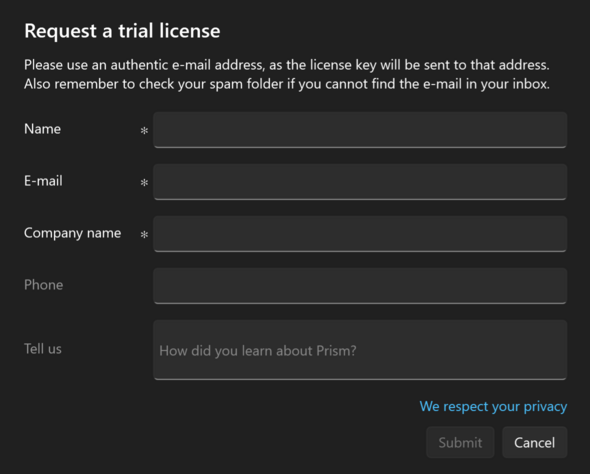Select the Company name input field

tap(360, 234)
